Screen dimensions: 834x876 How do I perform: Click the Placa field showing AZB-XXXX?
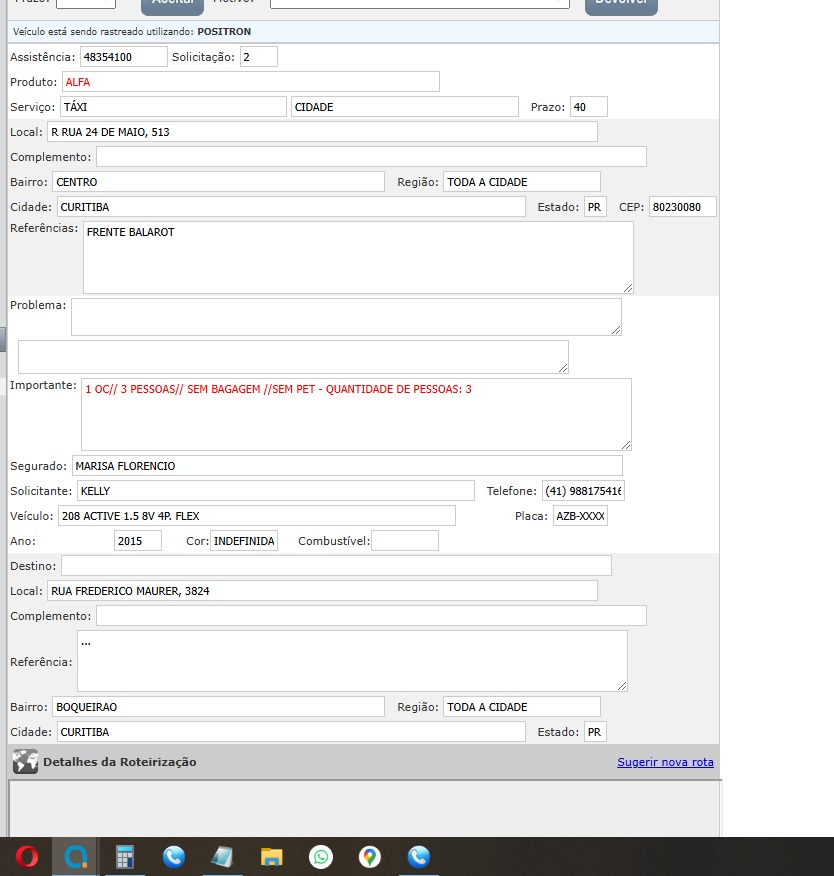(x=580, y=516)
